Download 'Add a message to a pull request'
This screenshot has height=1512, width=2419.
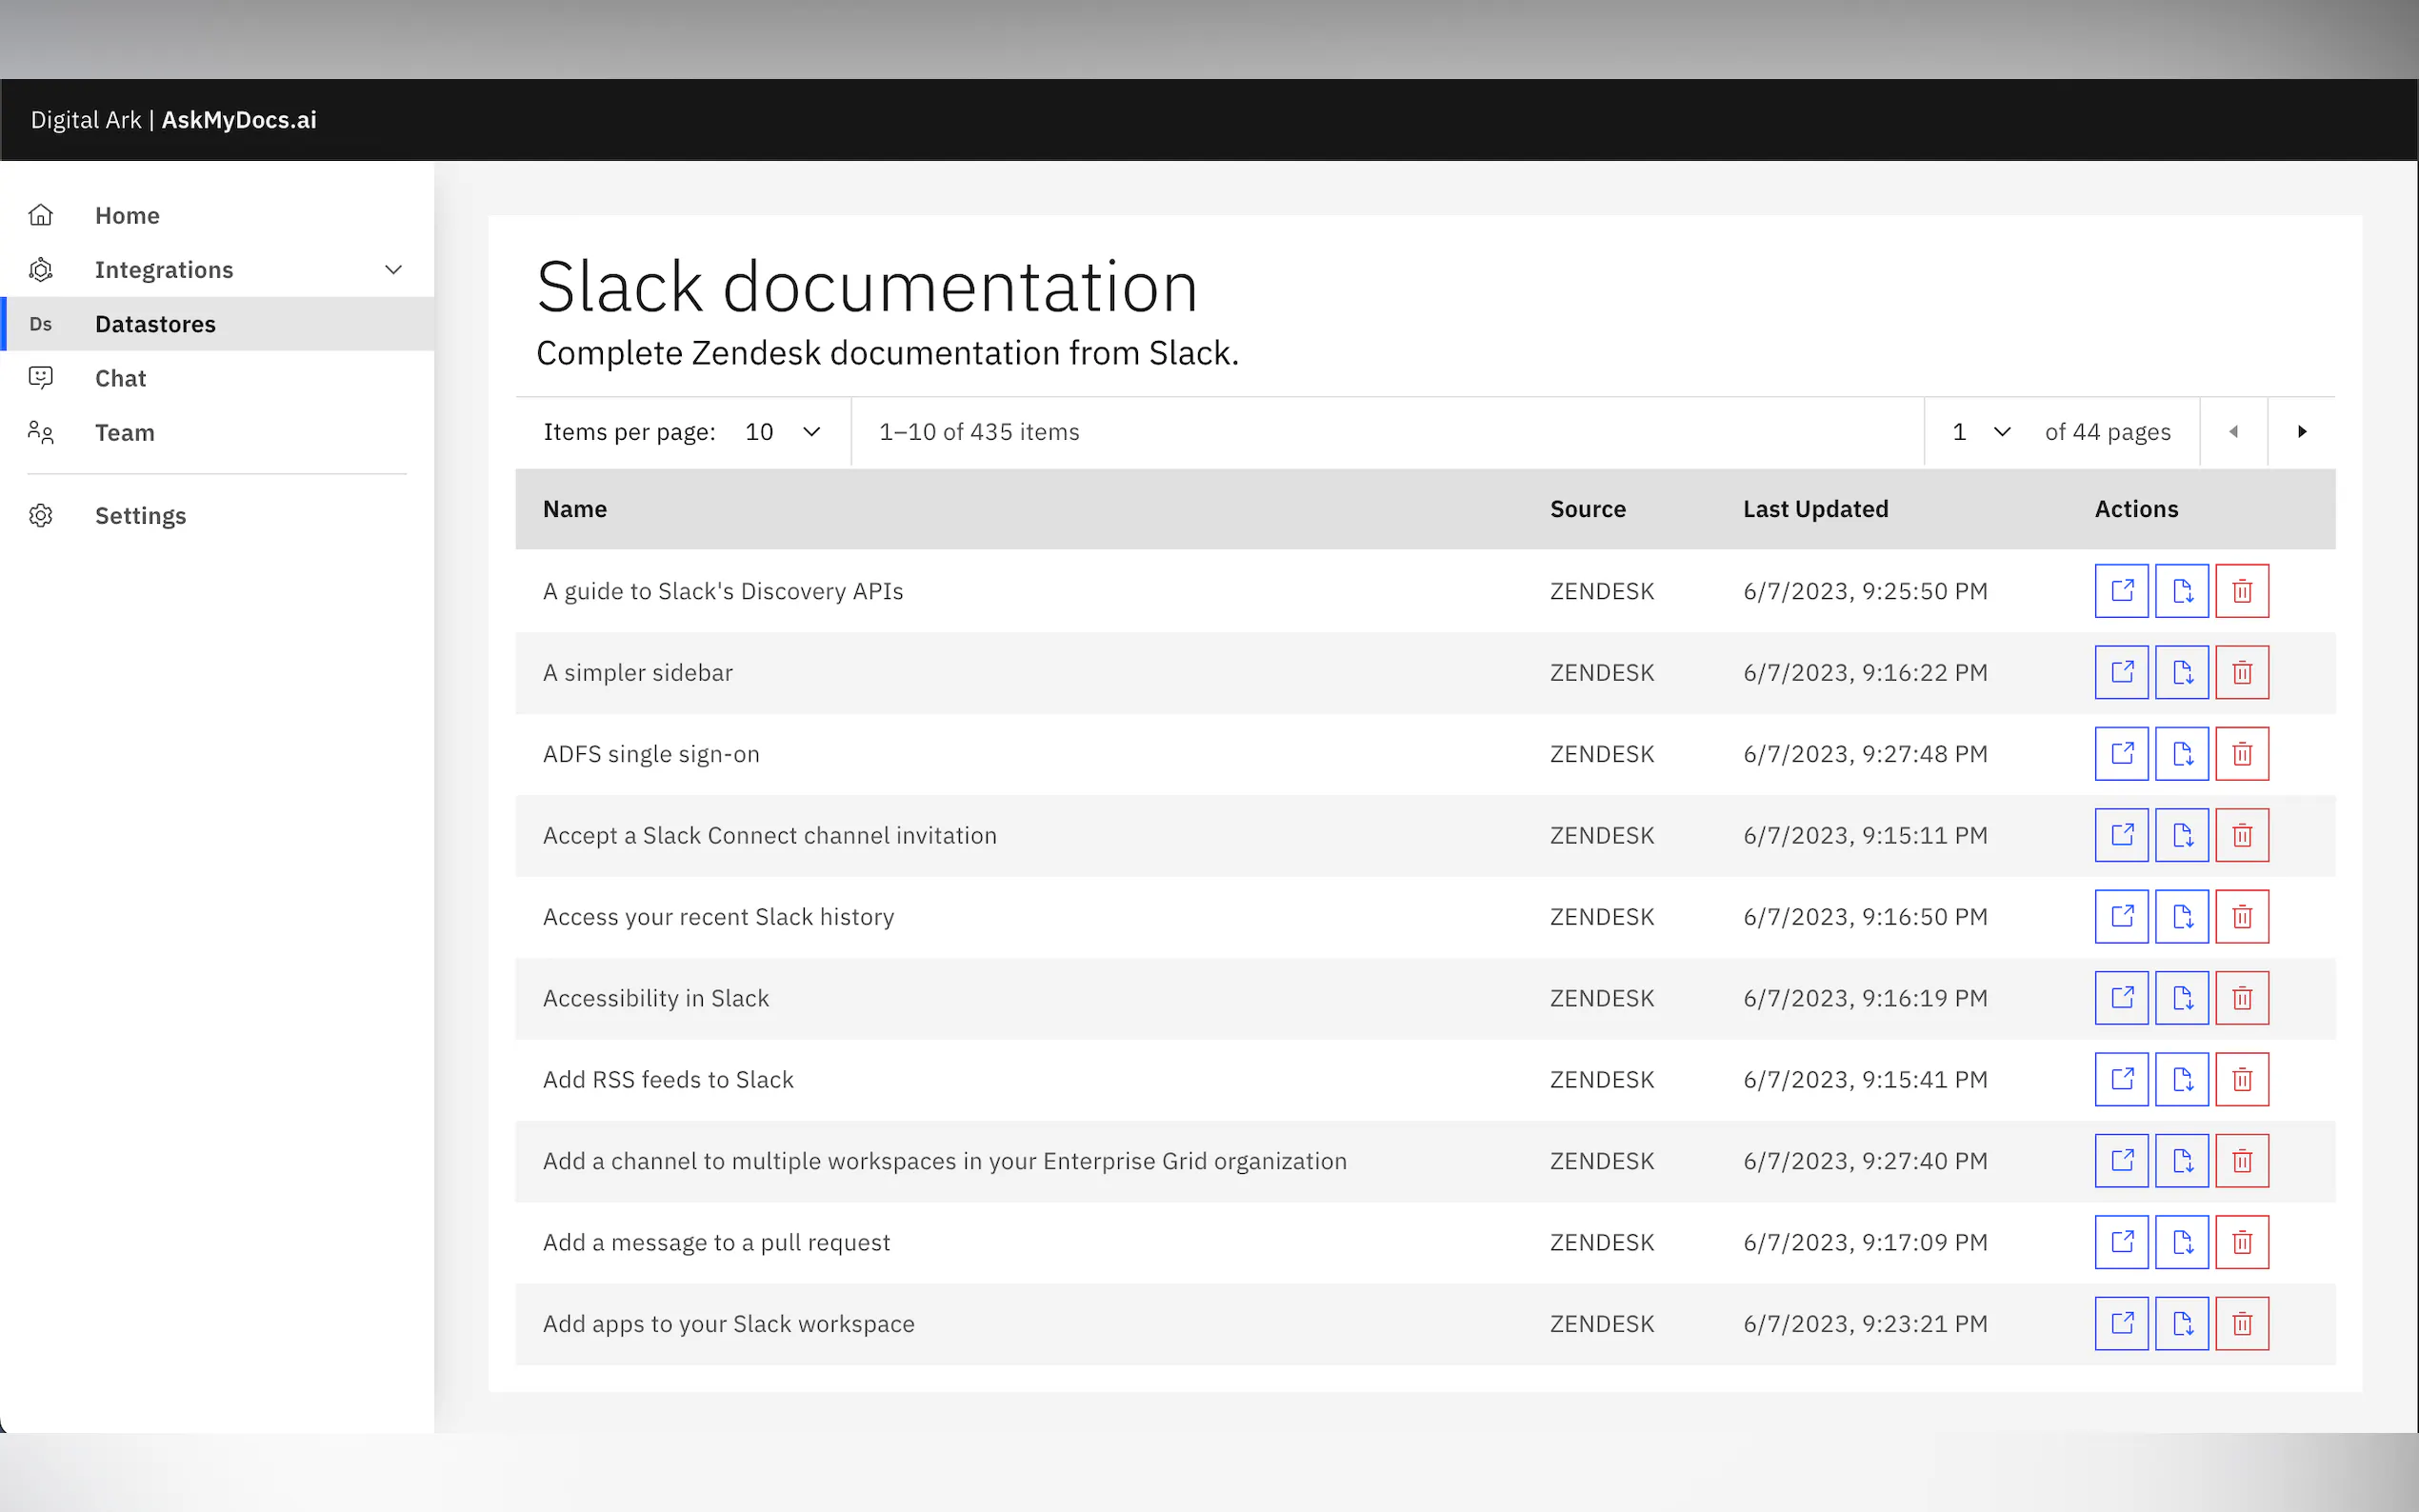coord(2181,1242)
